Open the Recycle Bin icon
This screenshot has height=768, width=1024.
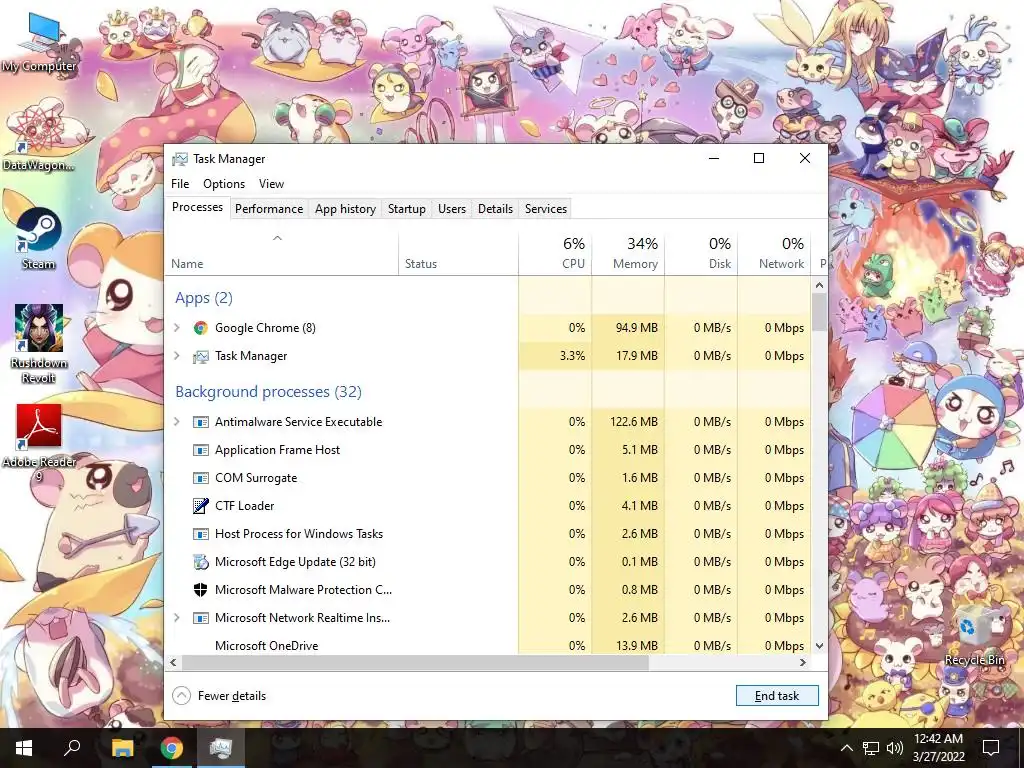[x=974, y=635]
